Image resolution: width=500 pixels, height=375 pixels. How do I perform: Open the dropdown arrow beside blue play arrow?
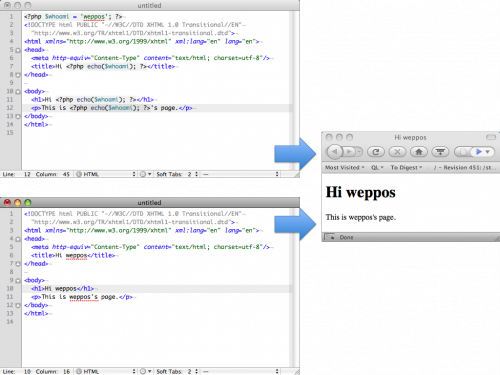(x=488, y=152)
